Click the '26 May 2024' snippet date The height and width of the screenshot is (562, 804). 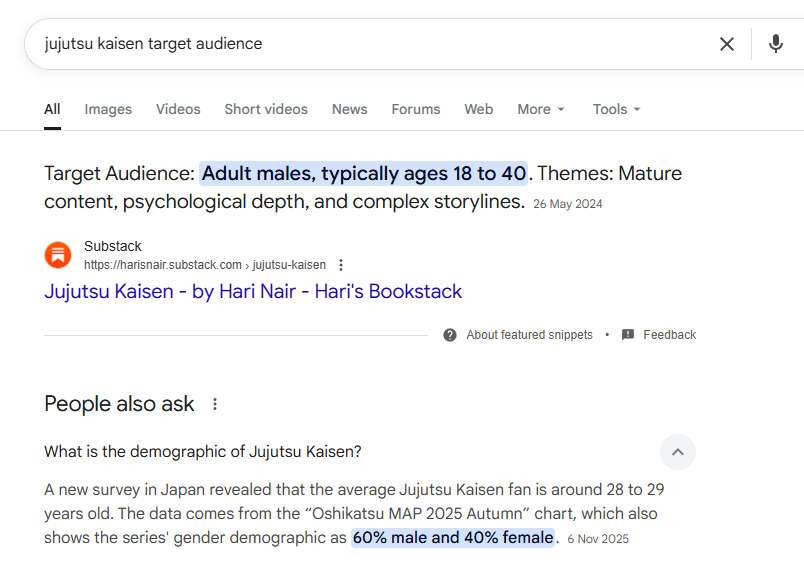click(568, 204)
